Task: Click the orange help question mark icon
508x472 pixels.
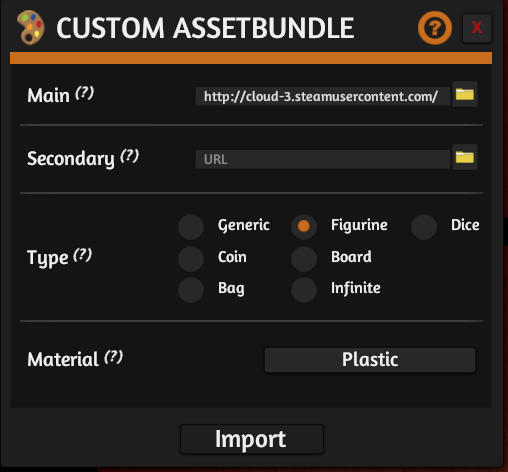Action: click(435, 28)
